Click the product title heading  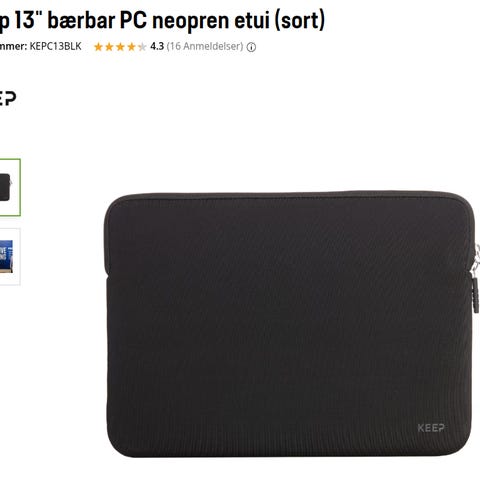pyautogui.click(x=162, y=21)
